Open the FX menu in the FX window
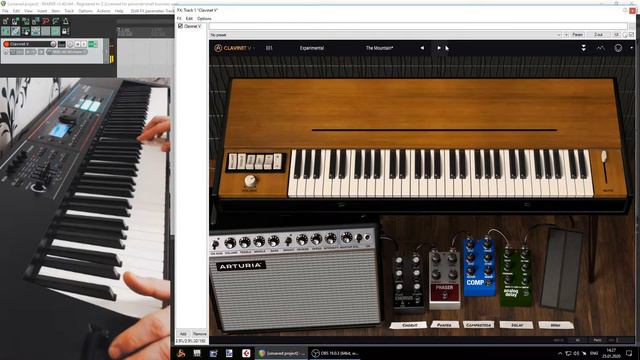 point(179,19)
